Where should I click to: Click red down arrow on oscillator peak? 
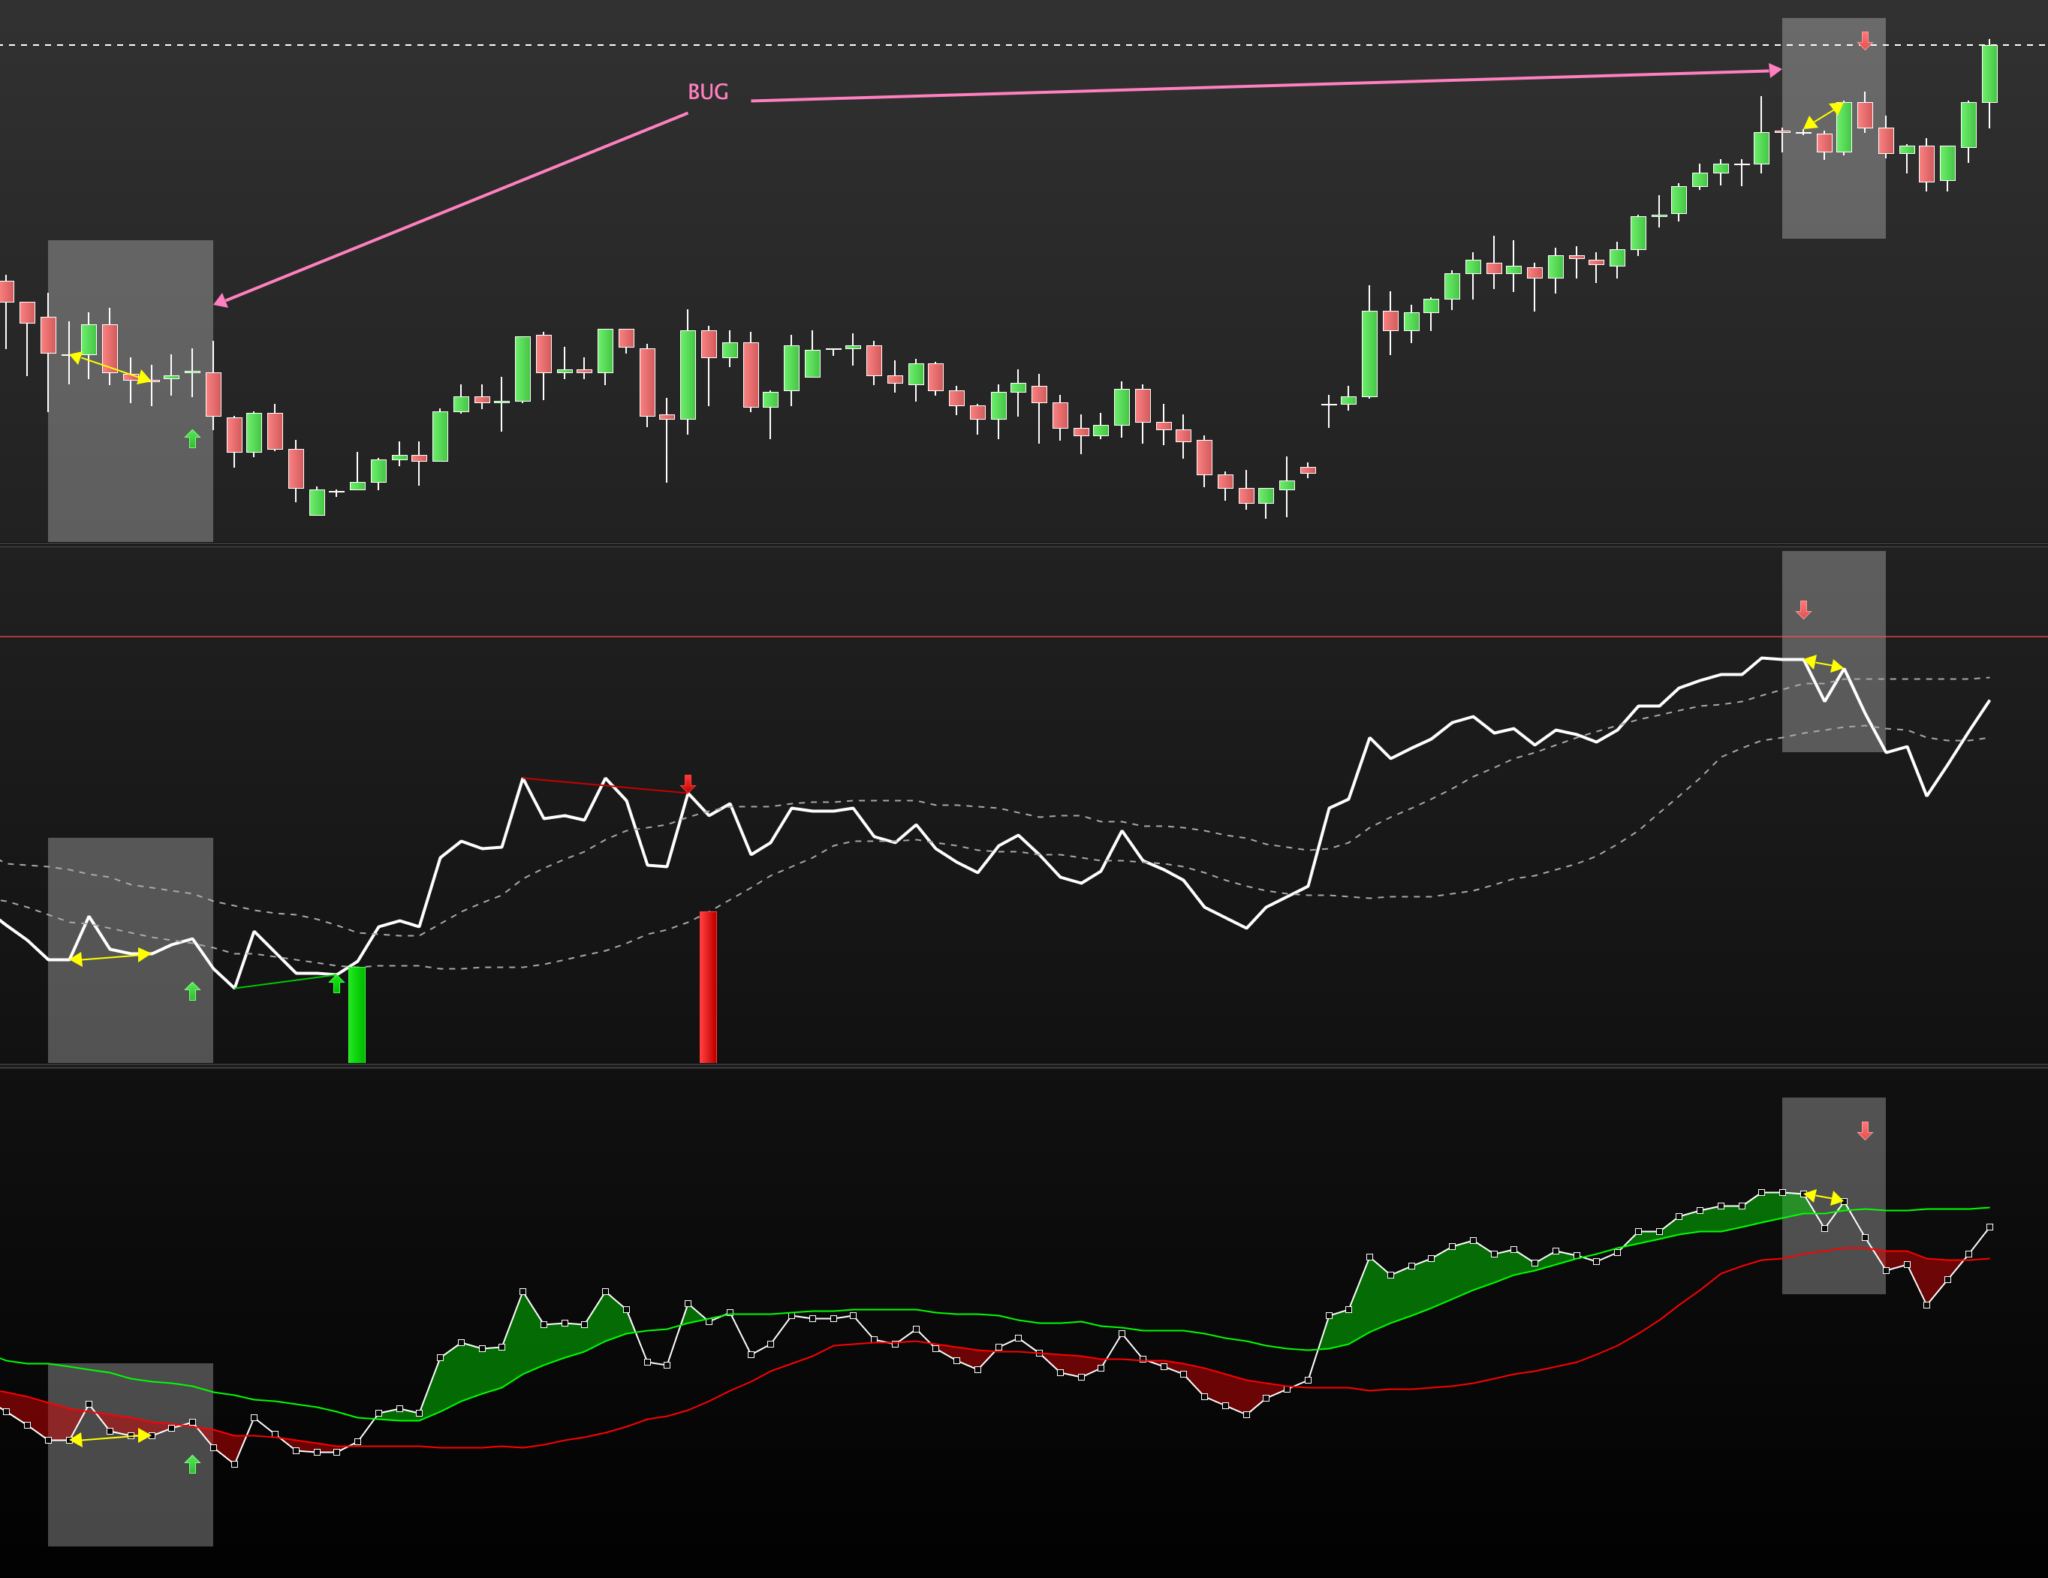pos(688,783)
